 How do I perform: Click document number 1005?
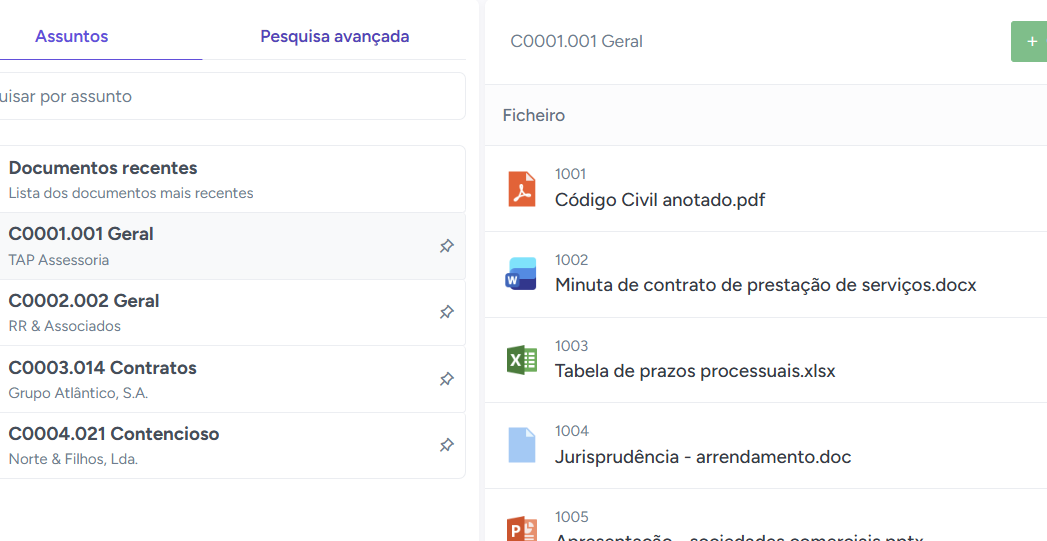[x=572, y=517]
